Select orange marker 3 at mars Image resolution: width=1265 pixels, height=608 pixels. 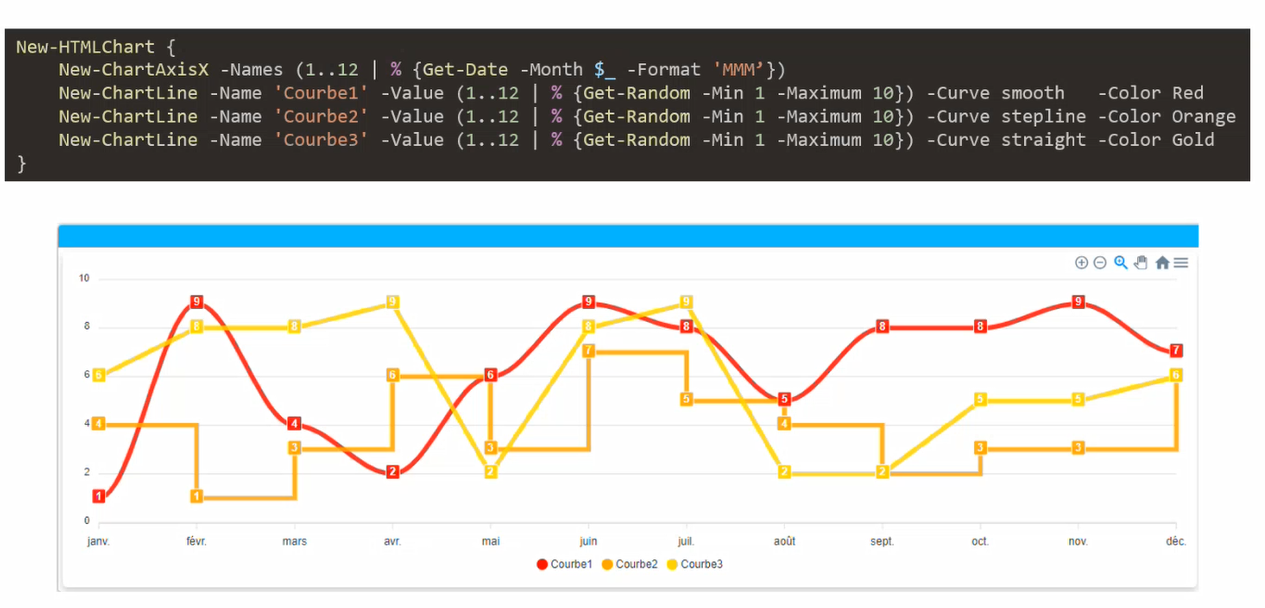294,447
